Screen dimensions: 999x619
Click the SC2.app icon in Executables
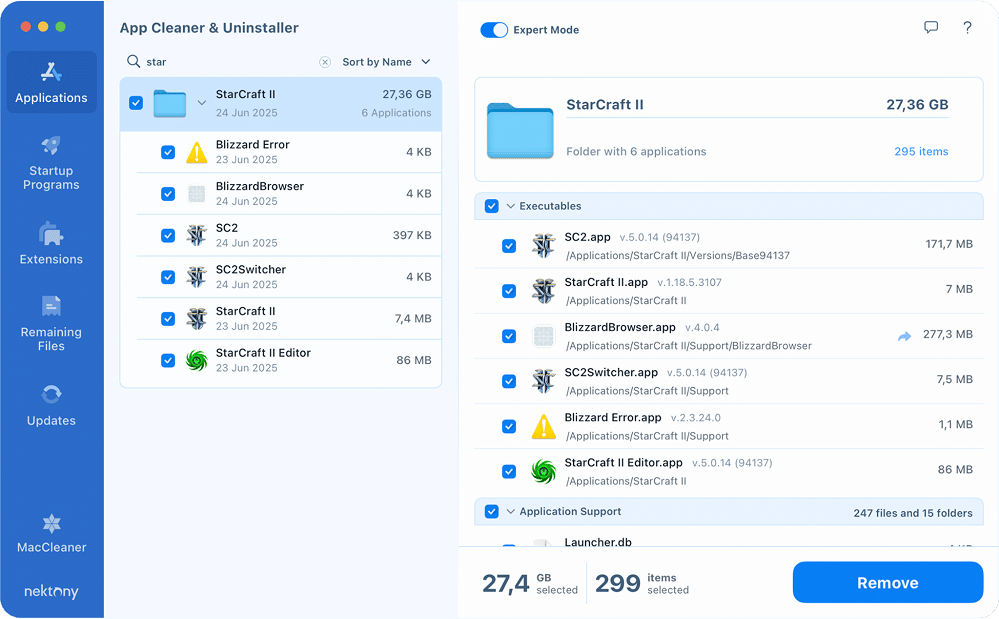(543, 246)
